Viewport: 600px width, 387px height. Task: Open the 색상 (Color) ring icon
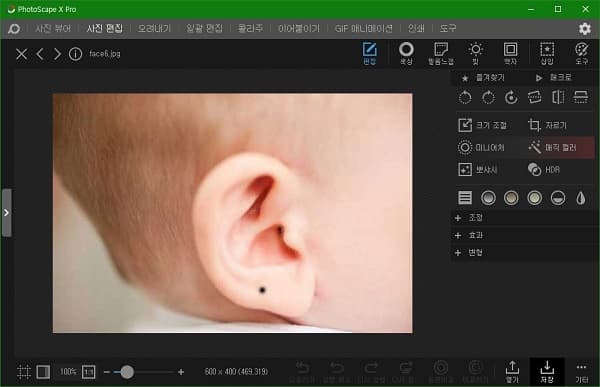[406, 54]
